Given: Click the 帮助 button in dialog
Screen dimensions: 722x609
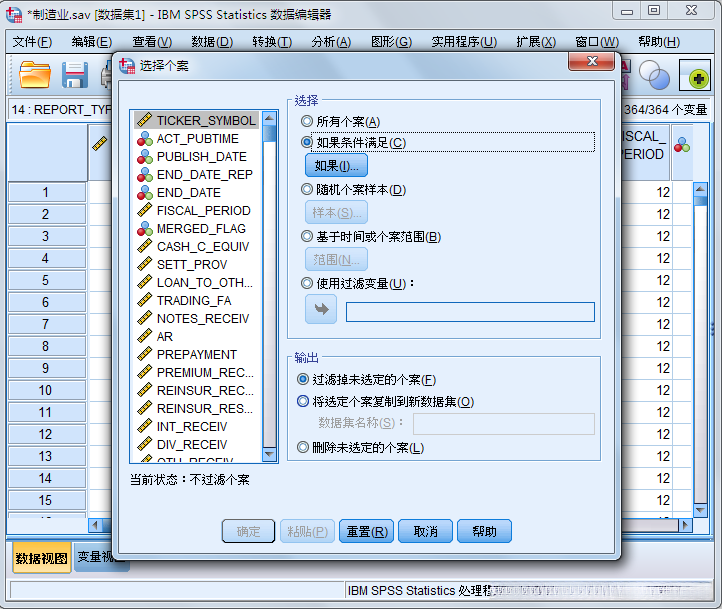Looking at the screenshot, I should coord(484,531).
